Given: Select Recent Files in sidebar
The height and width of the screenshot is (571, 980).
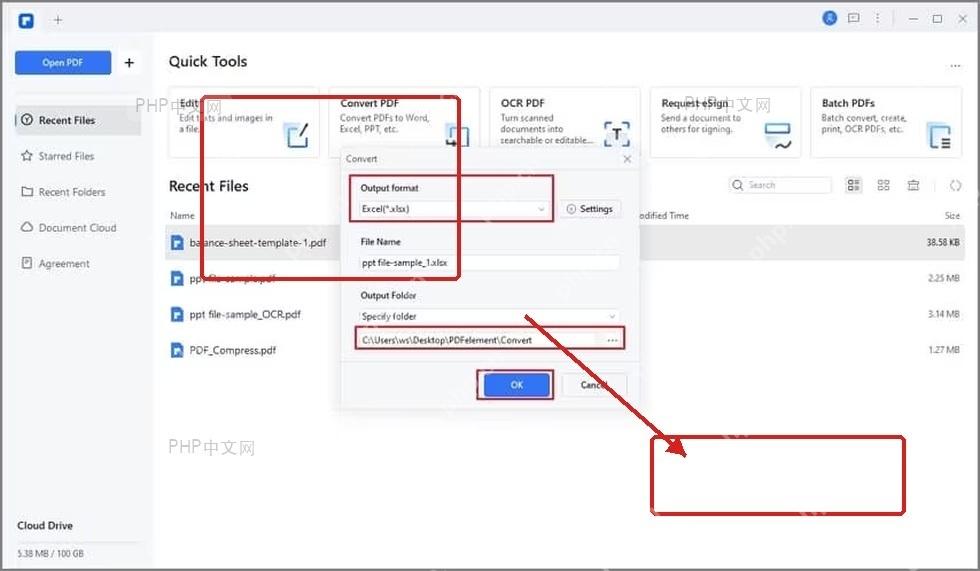Looking at the screenshot, I should [x=78, y=120].
